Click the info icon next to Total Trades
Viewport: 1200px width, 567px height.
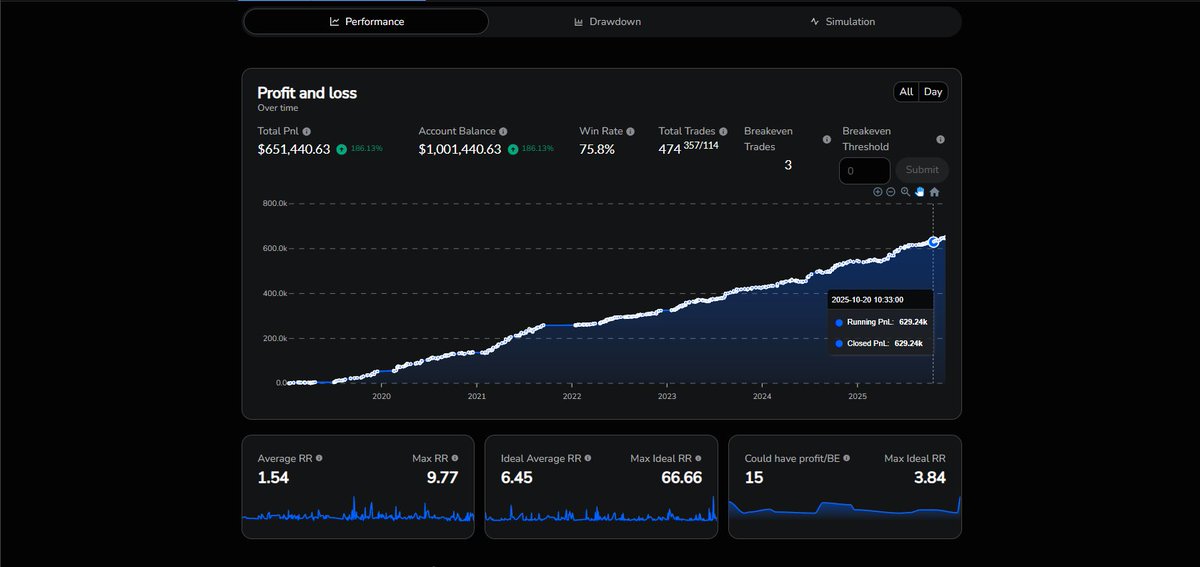(723, 131)
